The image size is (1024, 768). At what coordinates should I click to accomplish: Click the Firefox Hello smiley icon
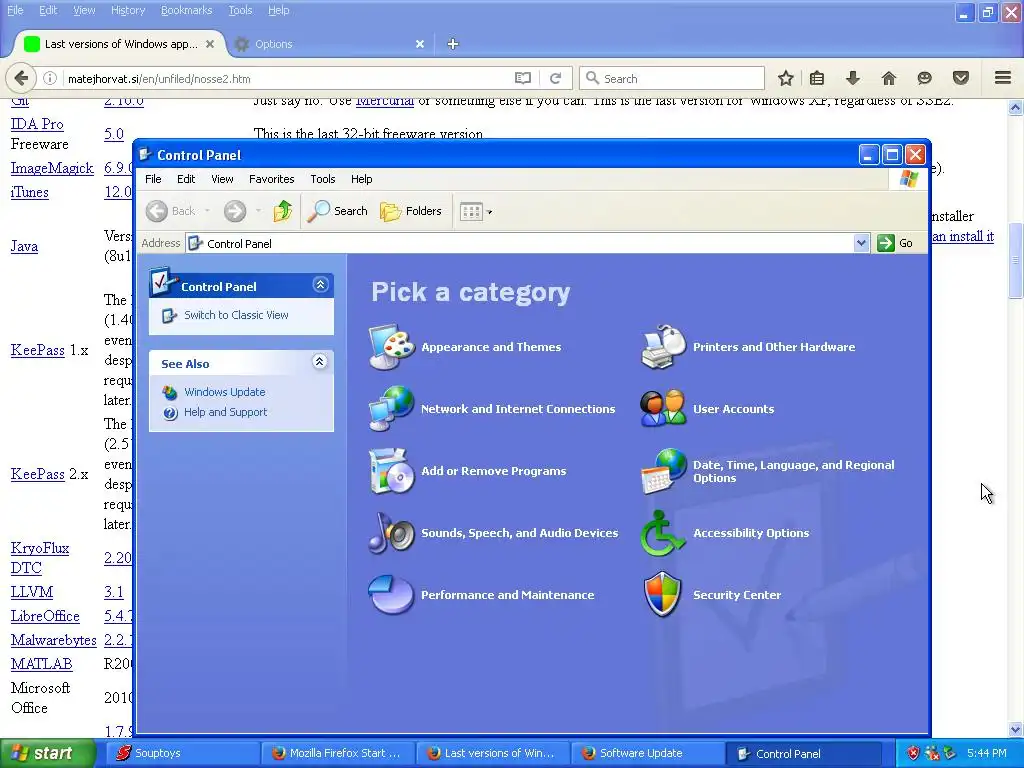(x=924, y=78)
